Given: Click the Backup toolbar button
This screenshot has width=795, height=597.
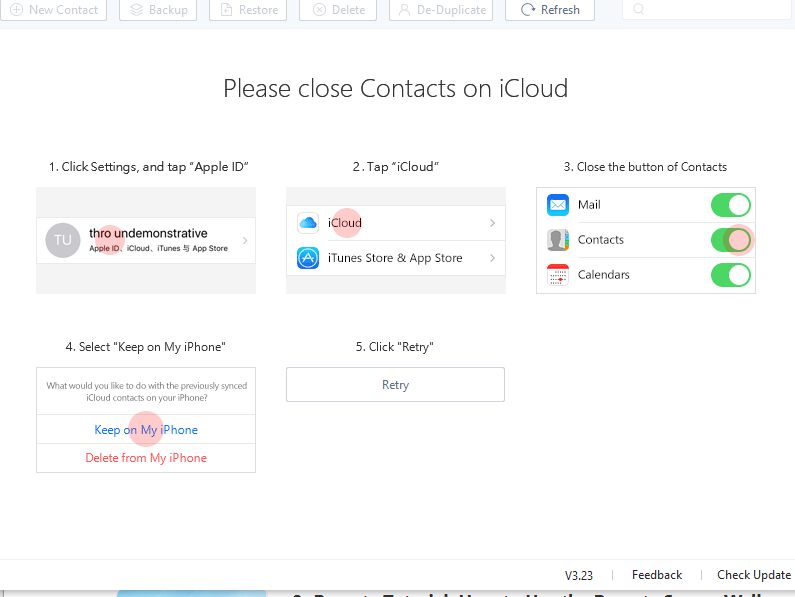Looking at the screenshot, I should click(x=158, y=10).
